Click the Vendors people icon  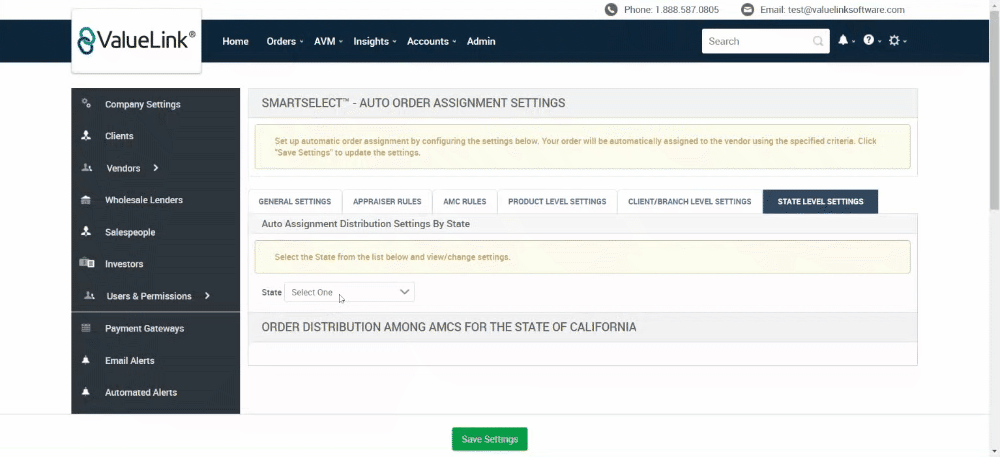[87, 168]
